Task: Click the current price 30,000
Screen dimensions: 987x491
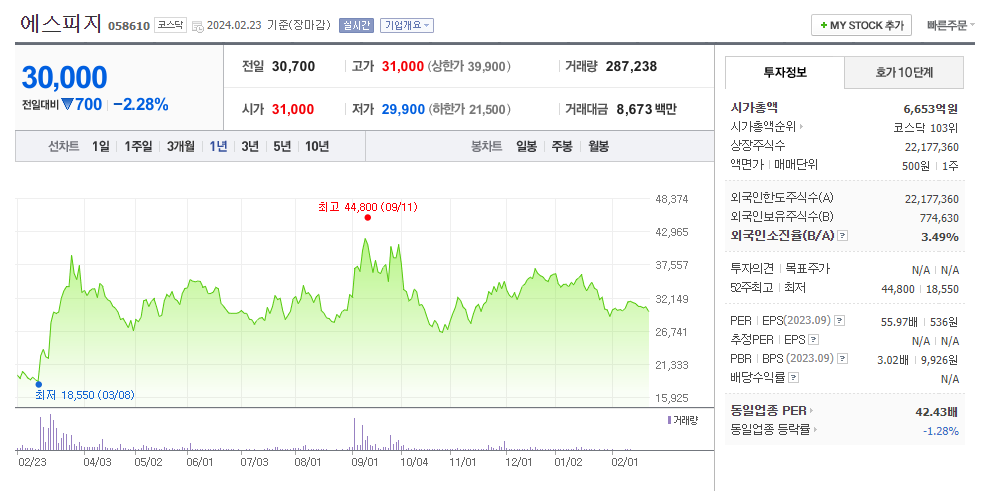Action: tap(64, 77)
